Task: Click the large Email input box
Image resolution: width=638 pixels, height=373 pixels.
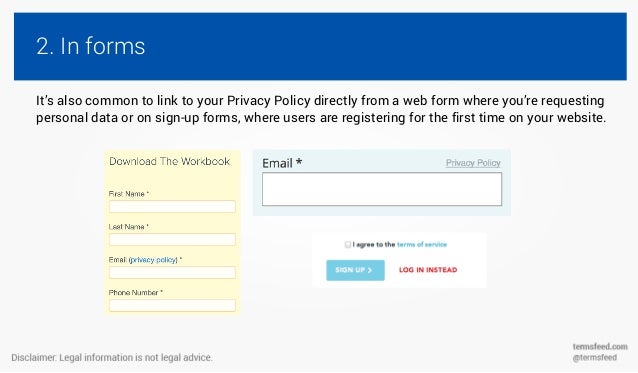Action: click(382, 189)
